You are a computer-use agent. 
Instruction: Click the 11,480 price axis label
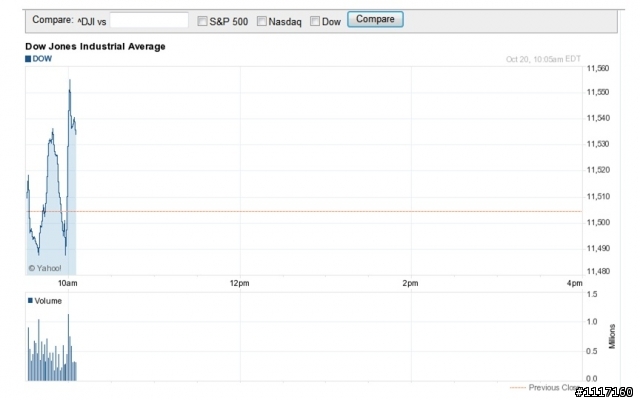coord(598,271)
